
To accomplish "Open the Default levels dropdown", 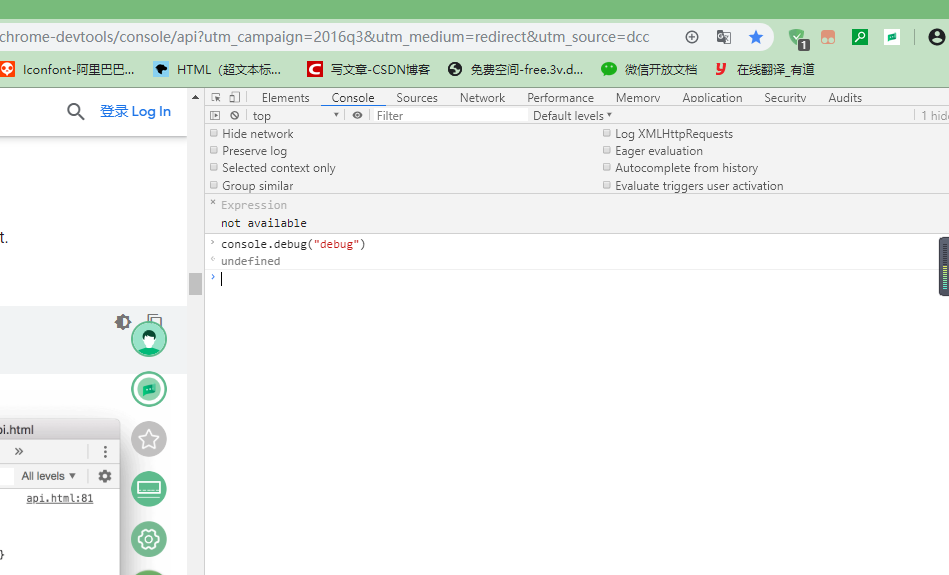I will coord(572,116).
